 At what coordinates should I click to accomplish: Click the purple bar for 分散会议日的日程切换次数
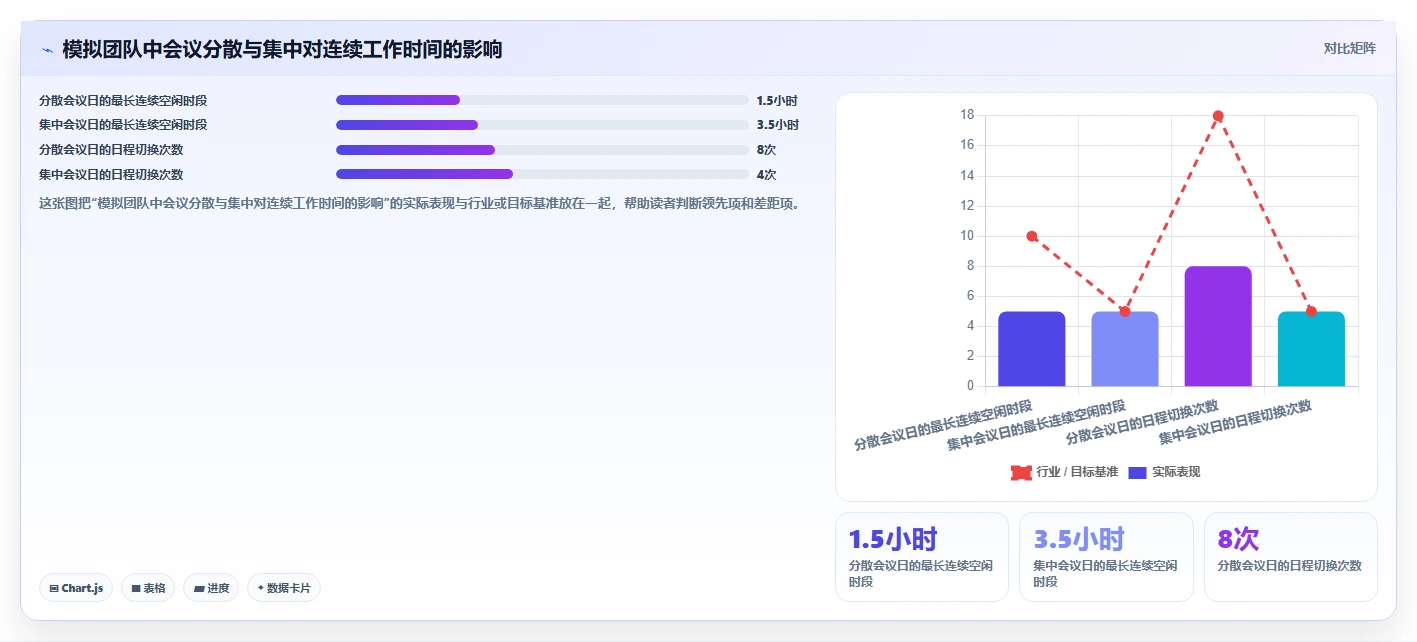(1217, 326)
